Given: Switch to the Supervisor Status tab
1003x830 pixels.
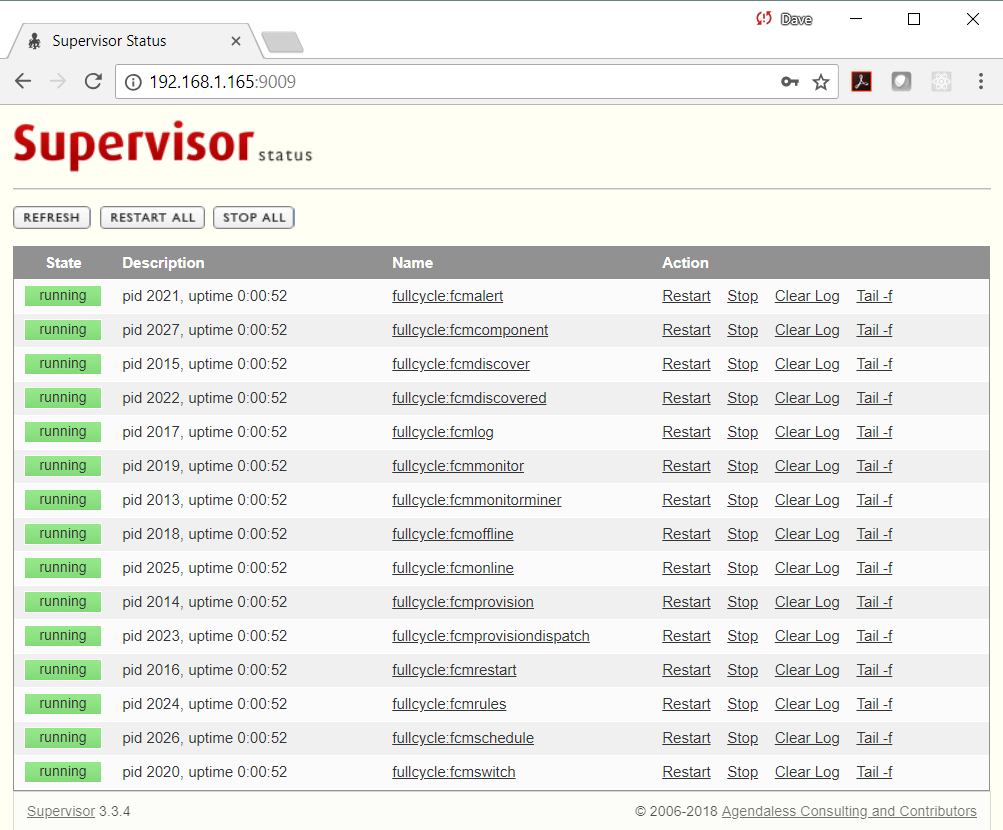Looking at the screenshot, I should coord(110,41).
